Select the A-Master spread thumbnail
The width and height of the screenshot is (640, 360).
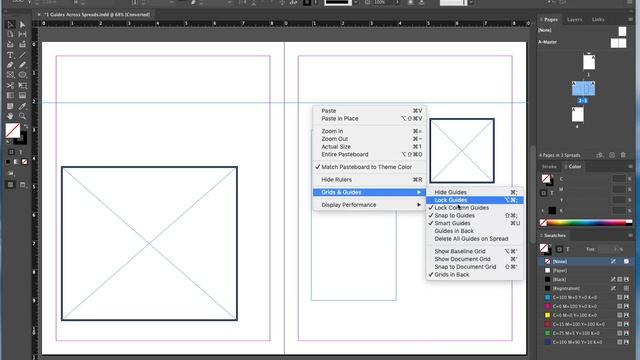click(x=618, y=42)
